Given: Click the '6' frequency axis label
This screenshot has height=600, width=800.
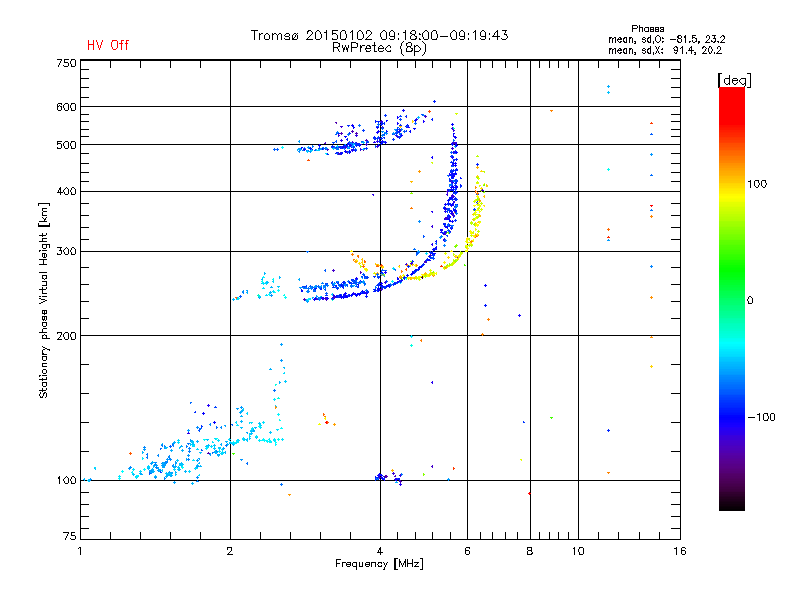Looking at the screenshot, I should coord(467,551).
